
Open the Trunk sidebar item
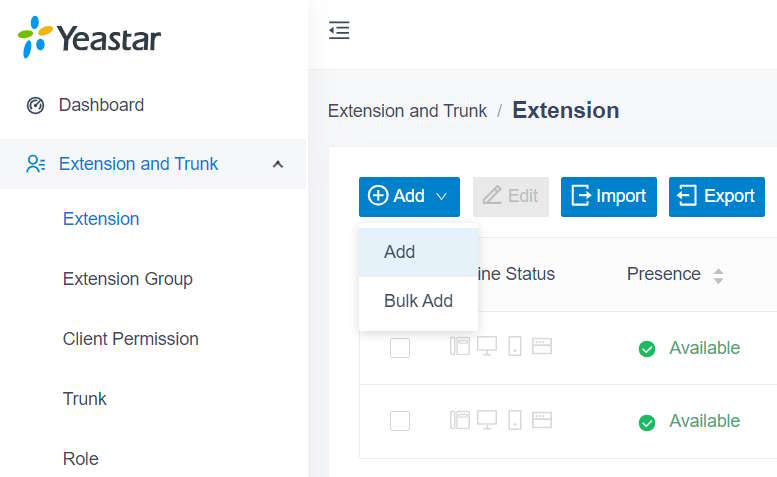coord(84,399)
